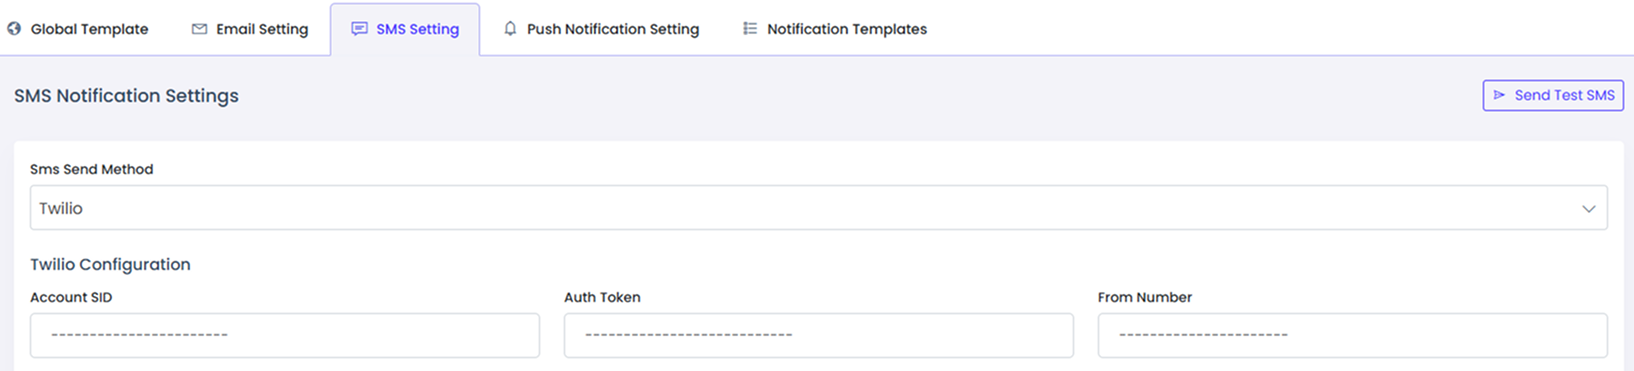
Task: Click the Sms Send Method label
Action: [92, 169]
